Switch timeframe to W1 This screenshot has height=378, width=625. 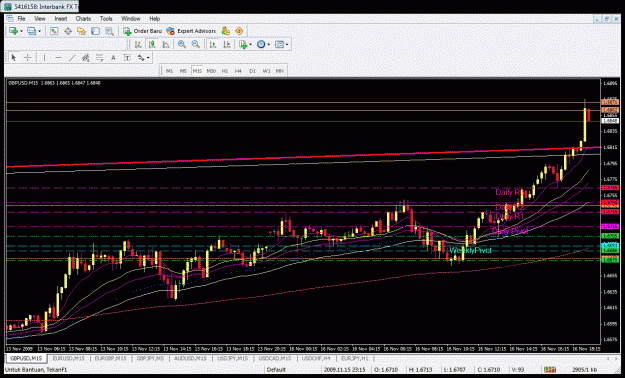click(x=266, y=71)
